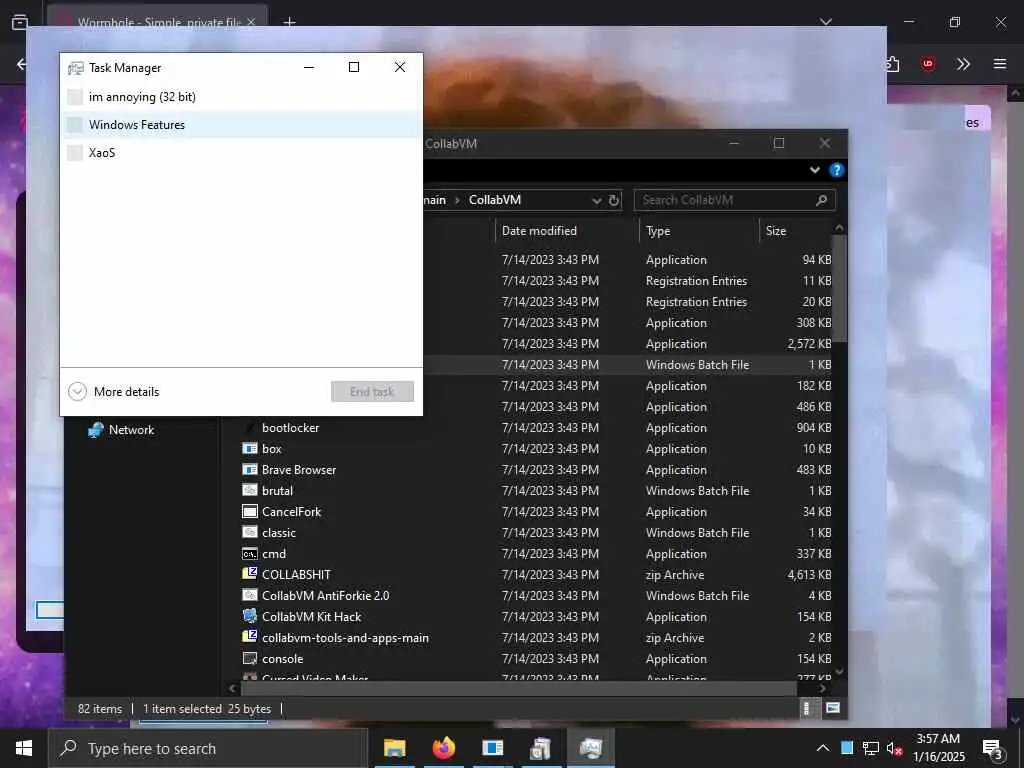Open uBlock Origin extension in Firefox
Screen dimensions: 1024x768
click(x=927, y=64)
